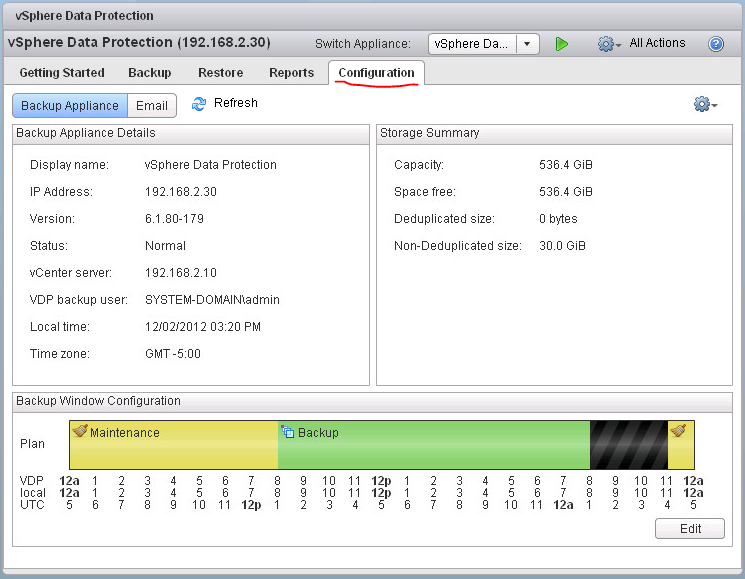
Task: Click the Maintenance broom icon
Action: click(80, 431)
